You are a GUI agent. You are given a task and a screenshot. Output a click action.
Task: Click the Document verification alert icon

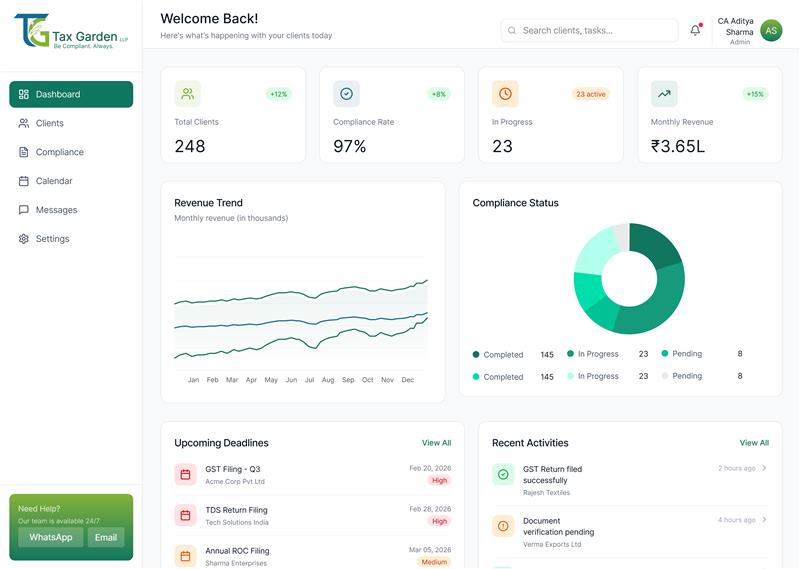(x=503, y=526)
